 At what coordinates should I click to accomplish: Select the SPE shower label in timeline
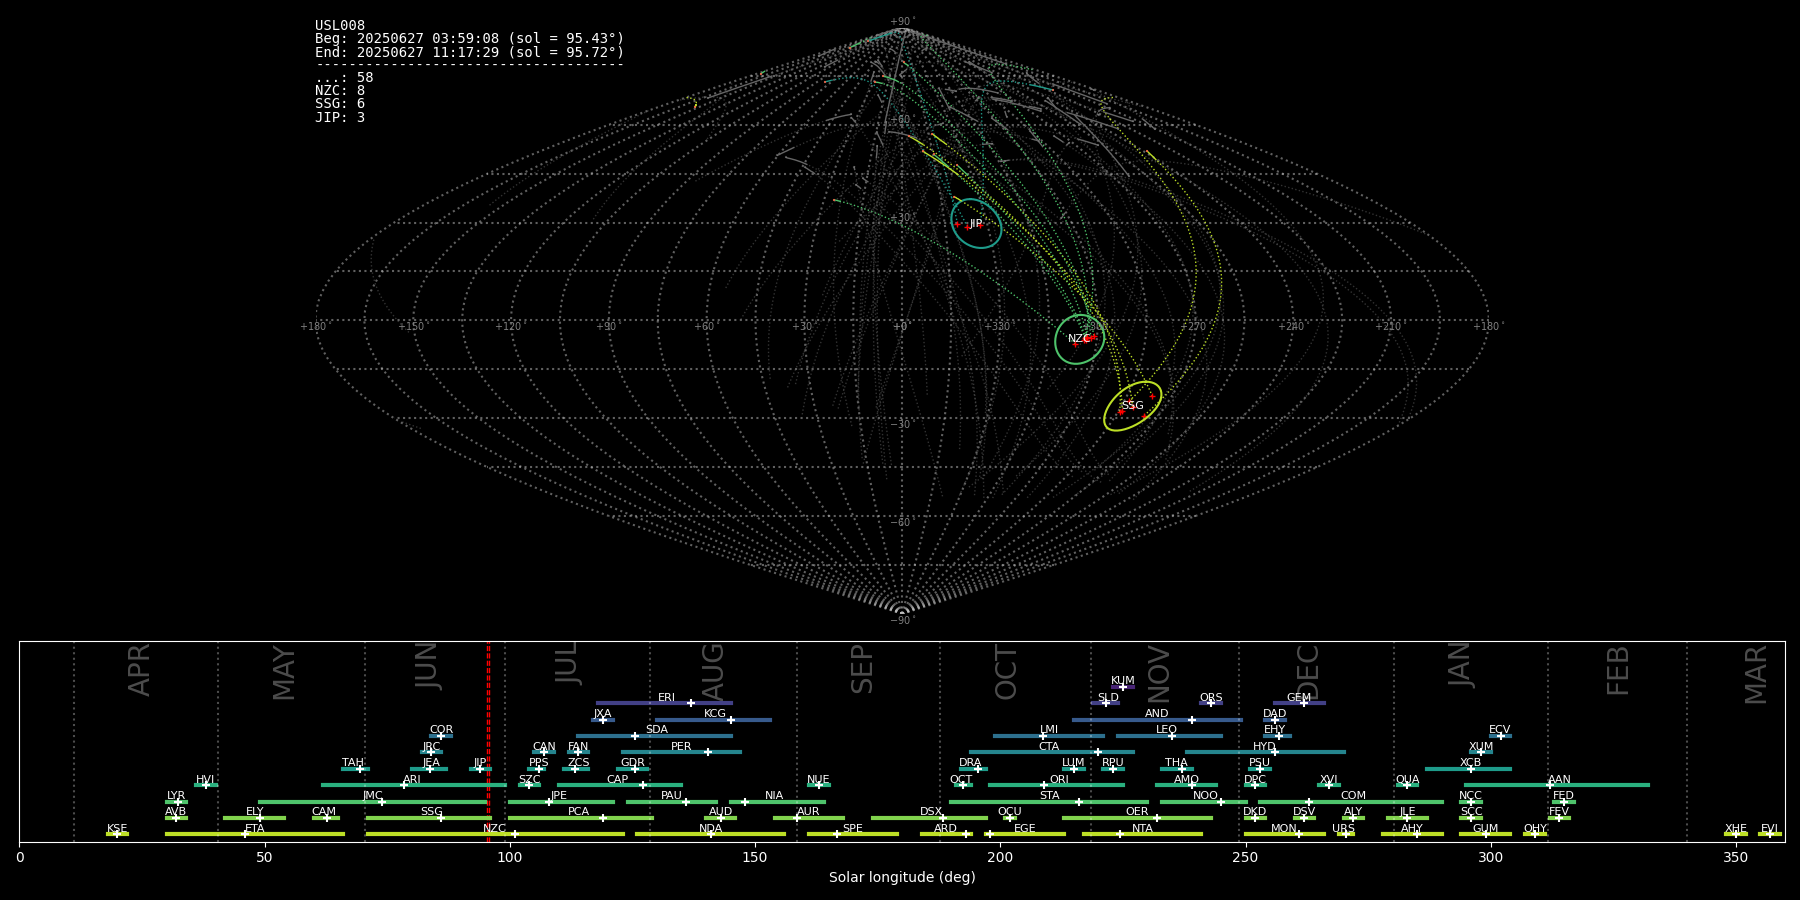click(852, 829)
